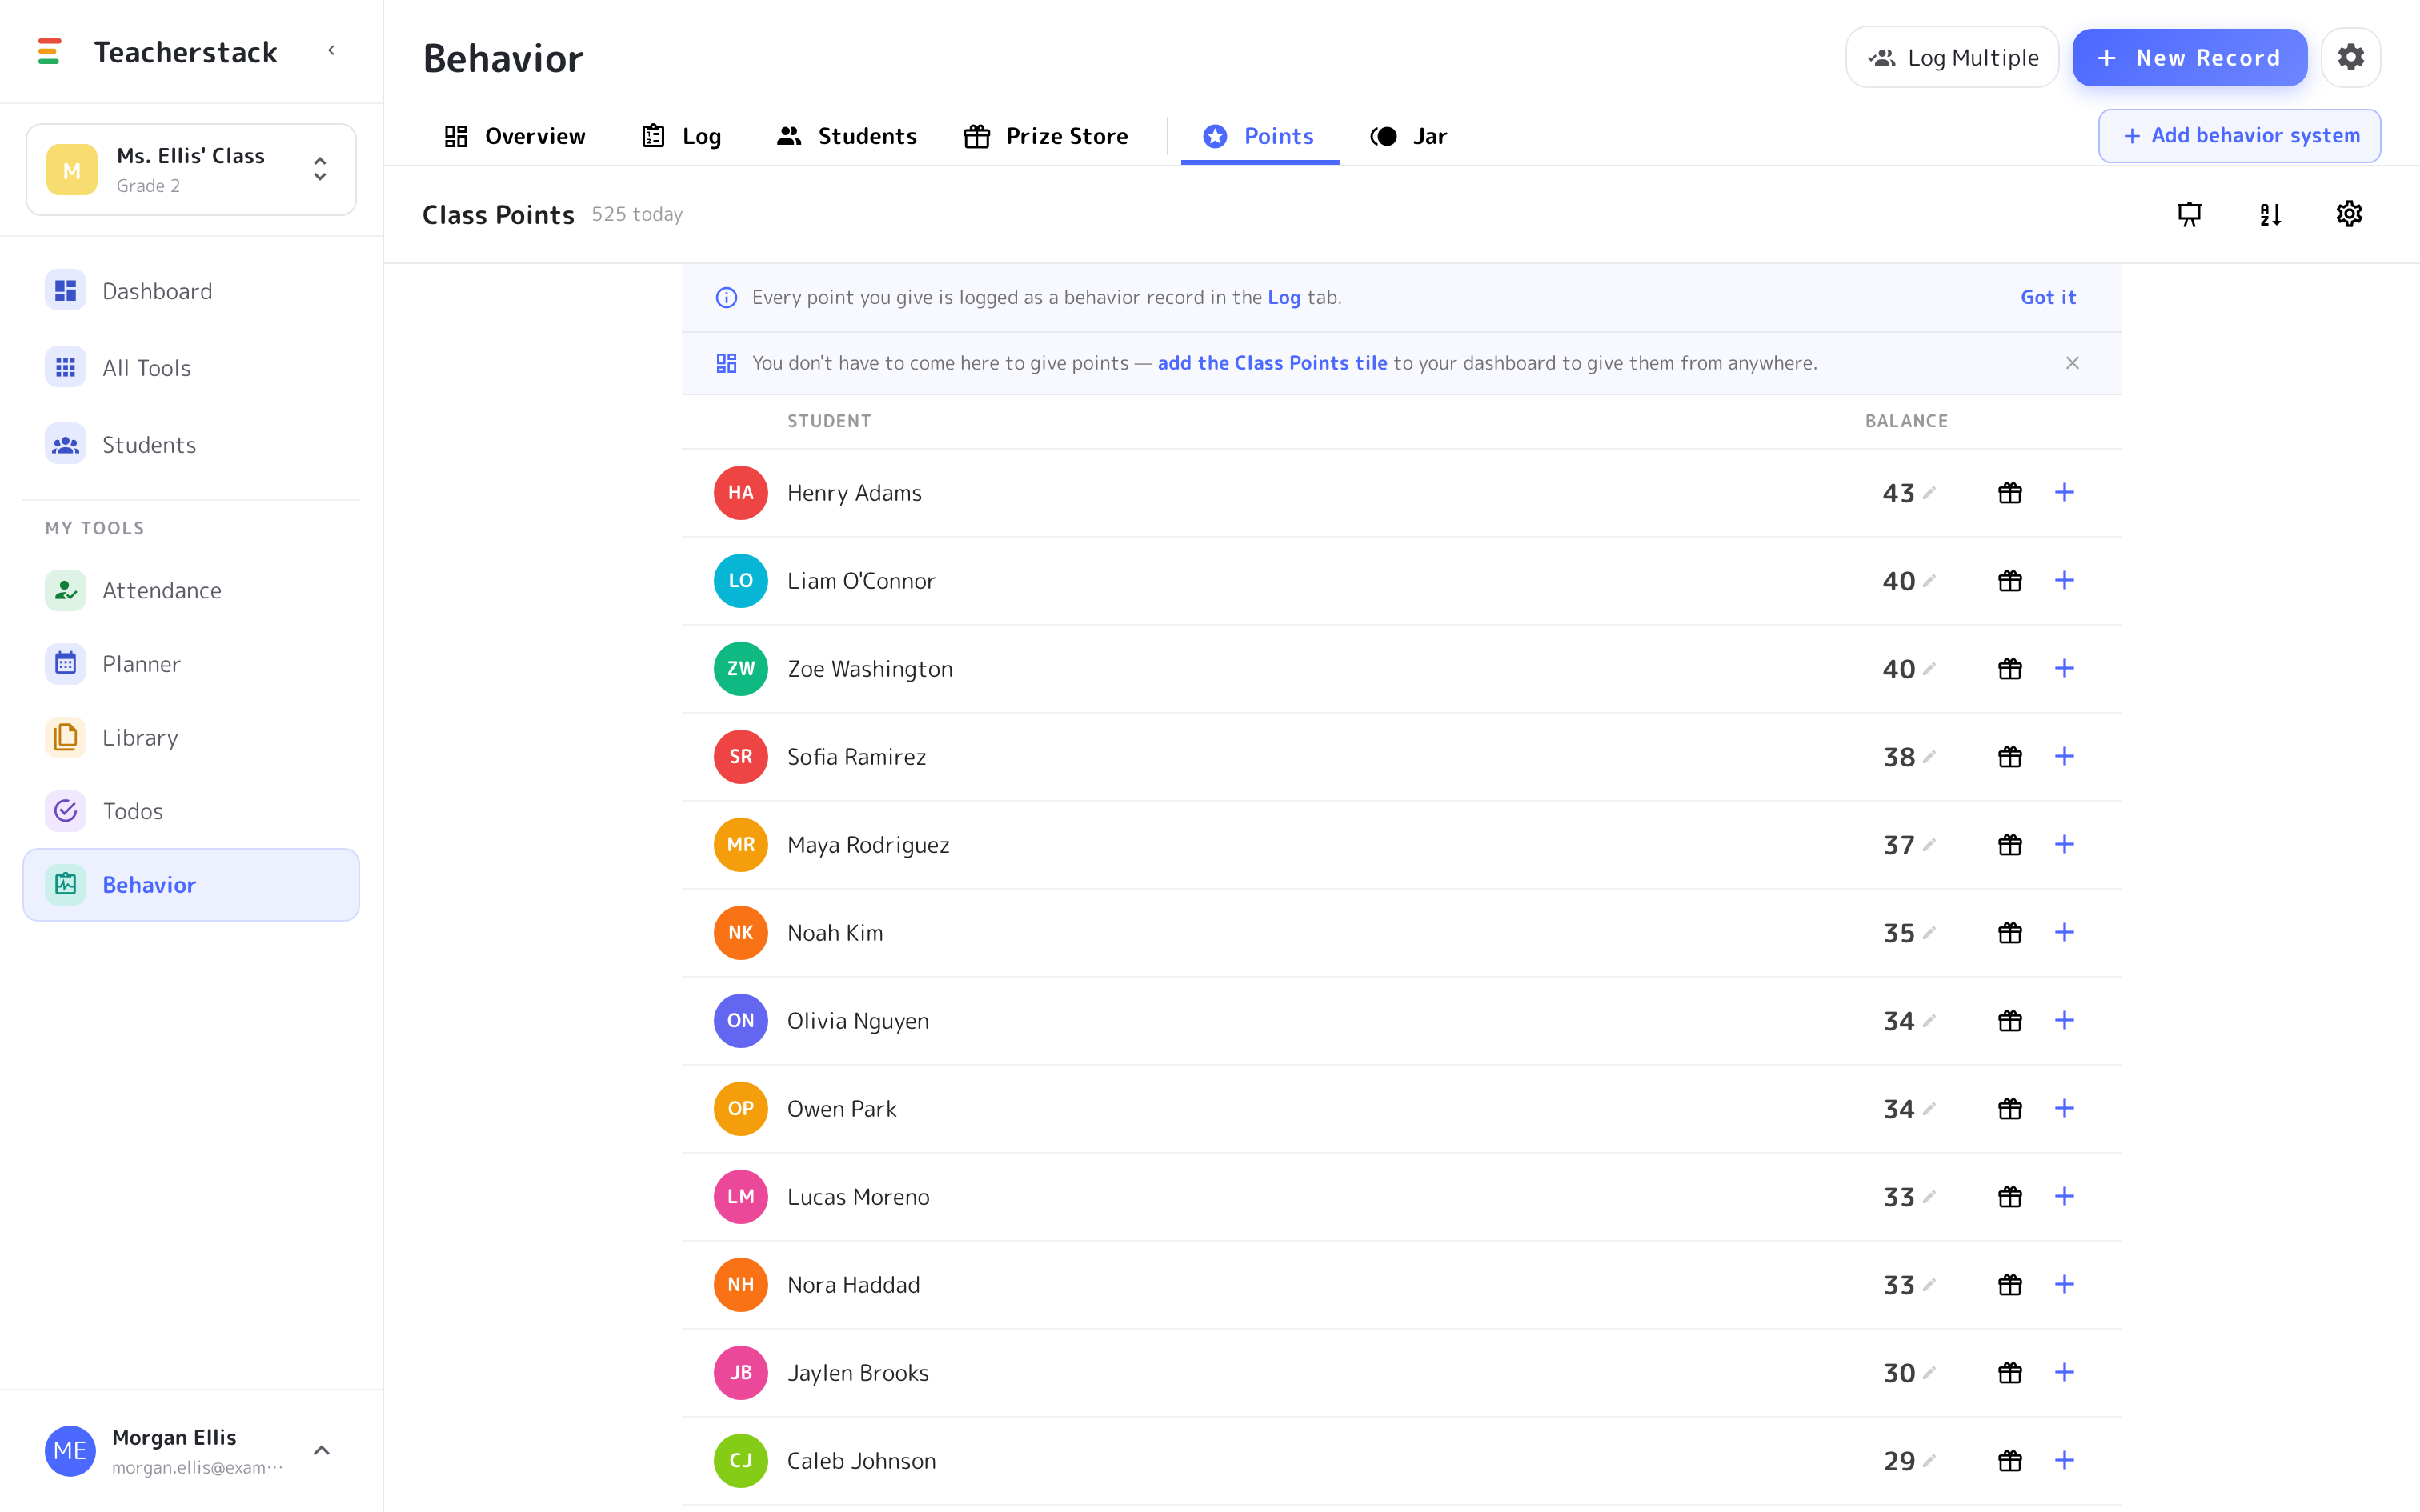Screen dimensions: 2420x1512
Task: Select Behavior in the sidebar
Action: click(191, 885)
